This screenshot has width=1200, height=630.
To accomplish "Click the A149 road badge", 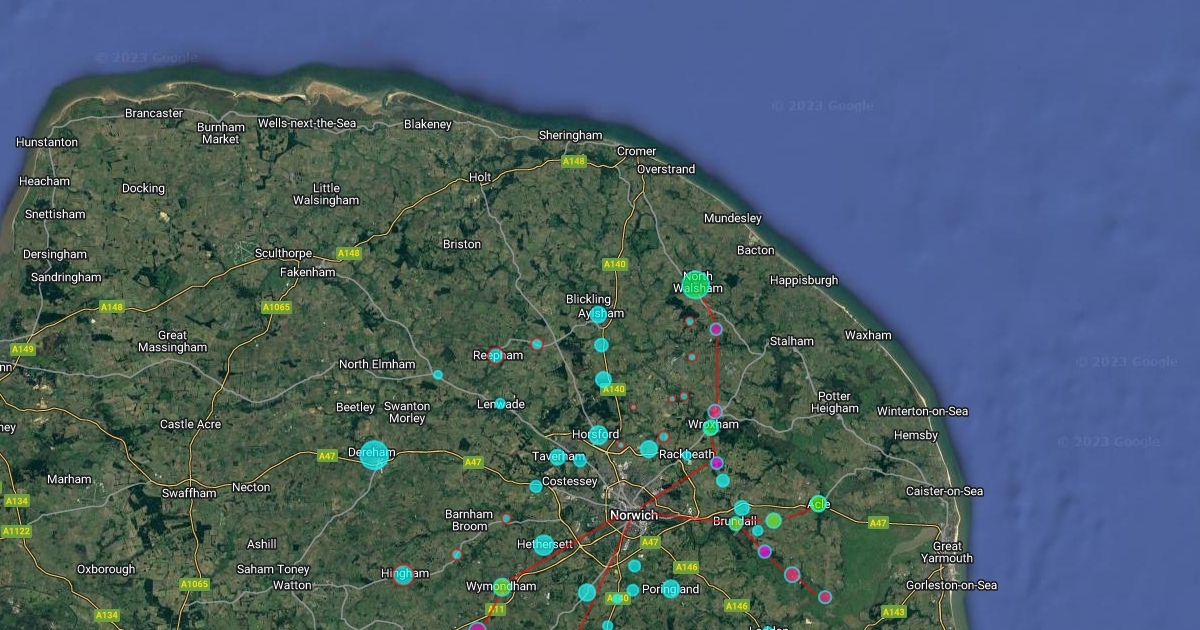I will pyautogui.click(x=22, y=349).
